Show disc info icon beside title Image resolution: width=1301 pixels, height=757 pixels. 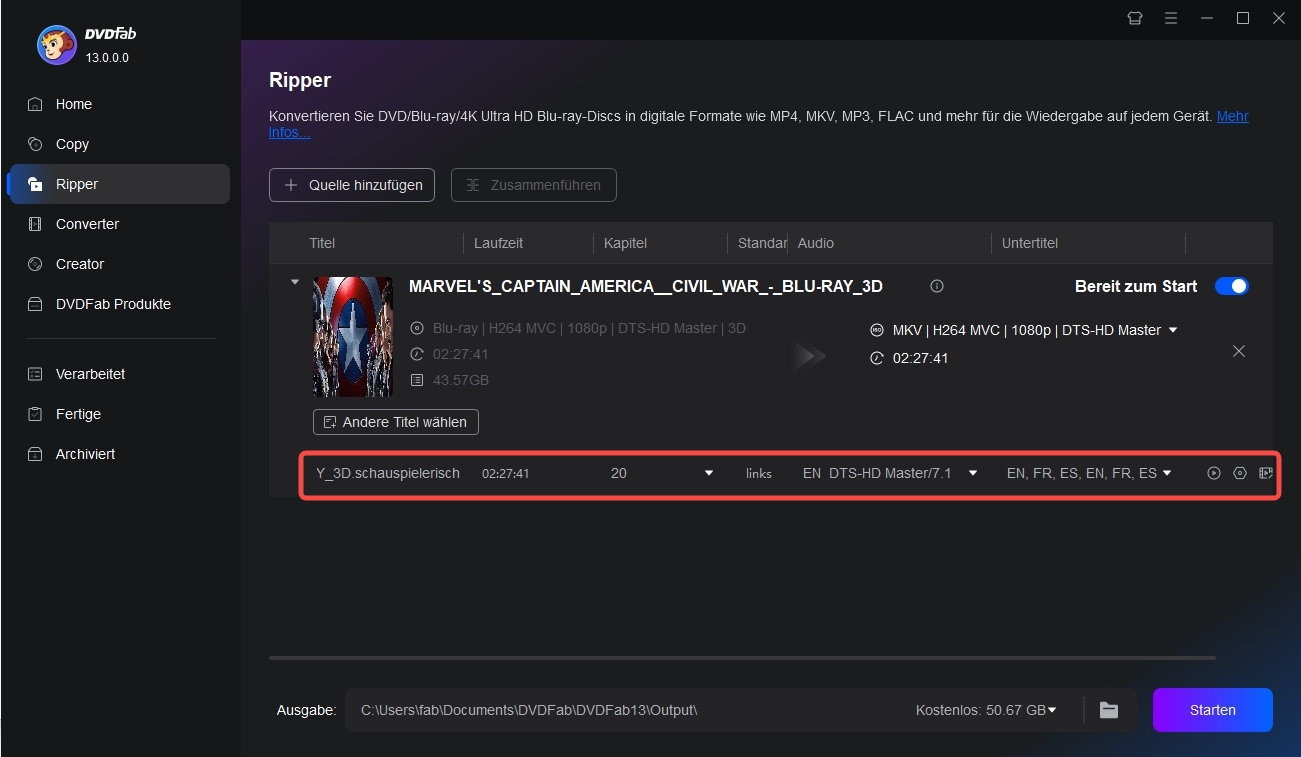pyautogui.click(x=937, y=286)
